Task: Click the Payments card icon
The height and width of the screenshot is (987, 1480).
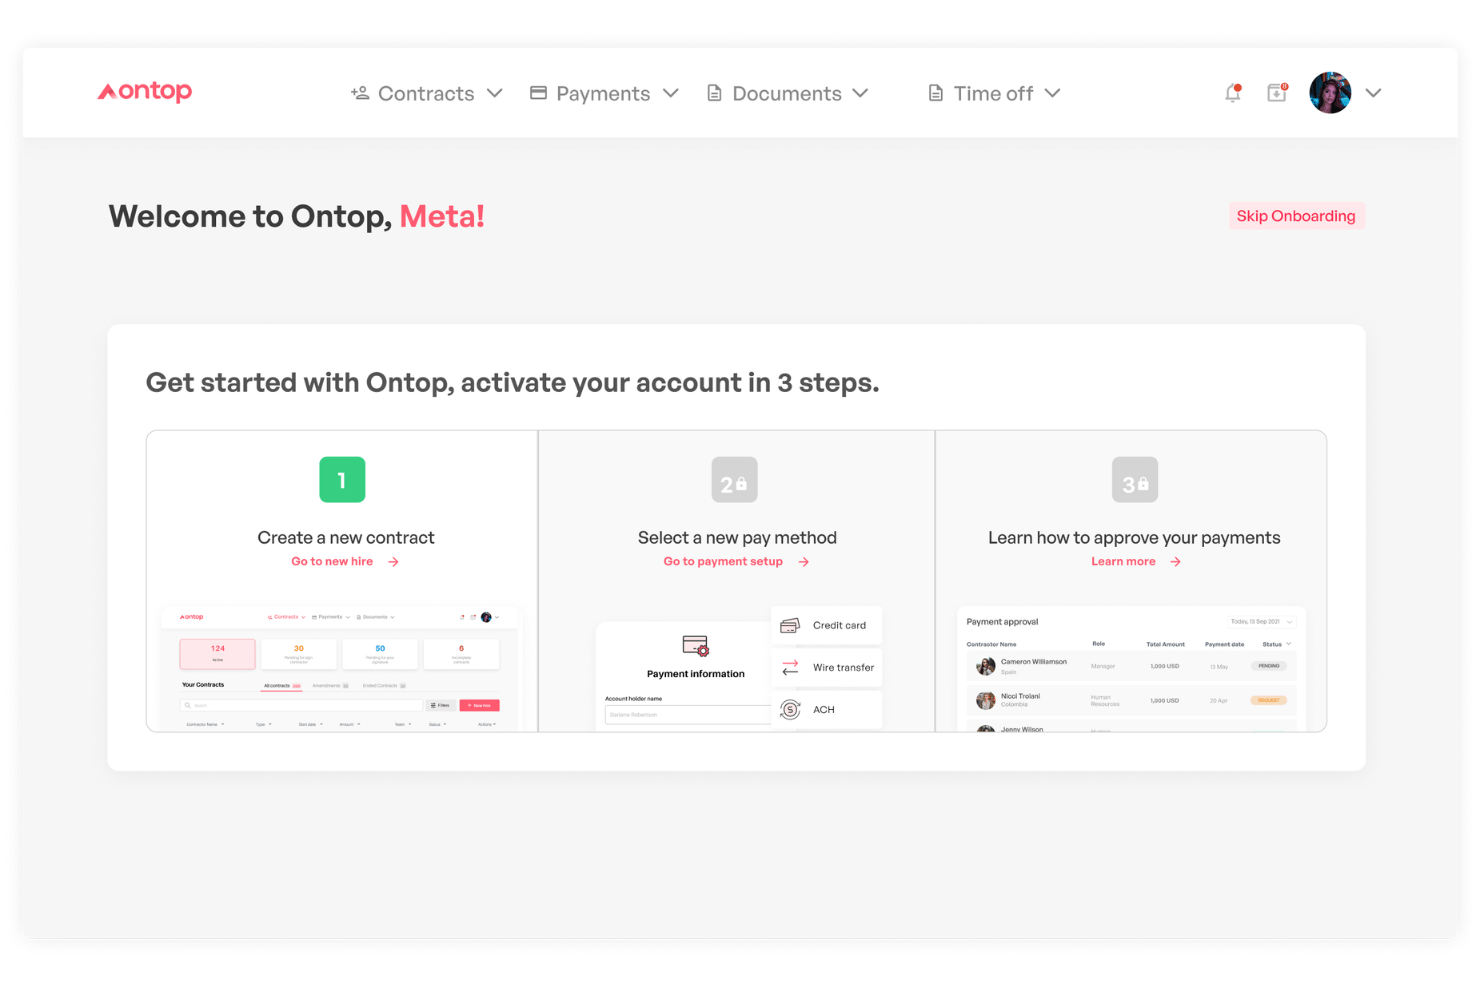Action: pyautogui.click(x=538, y=93)
